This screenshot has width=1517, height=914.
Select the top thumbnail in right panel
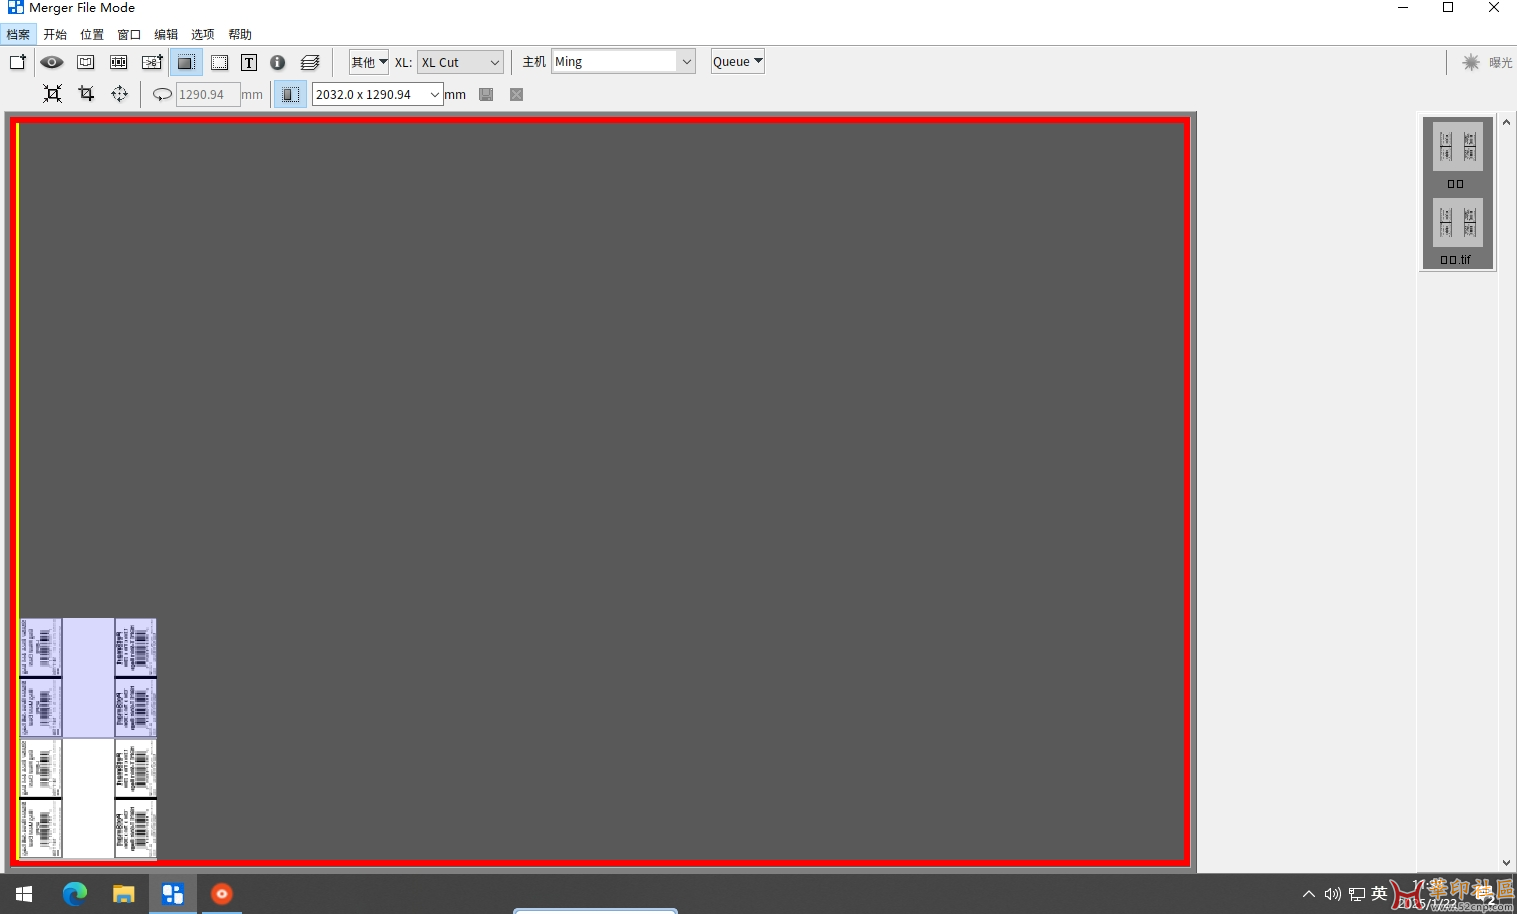click(x=1457, y=147)
